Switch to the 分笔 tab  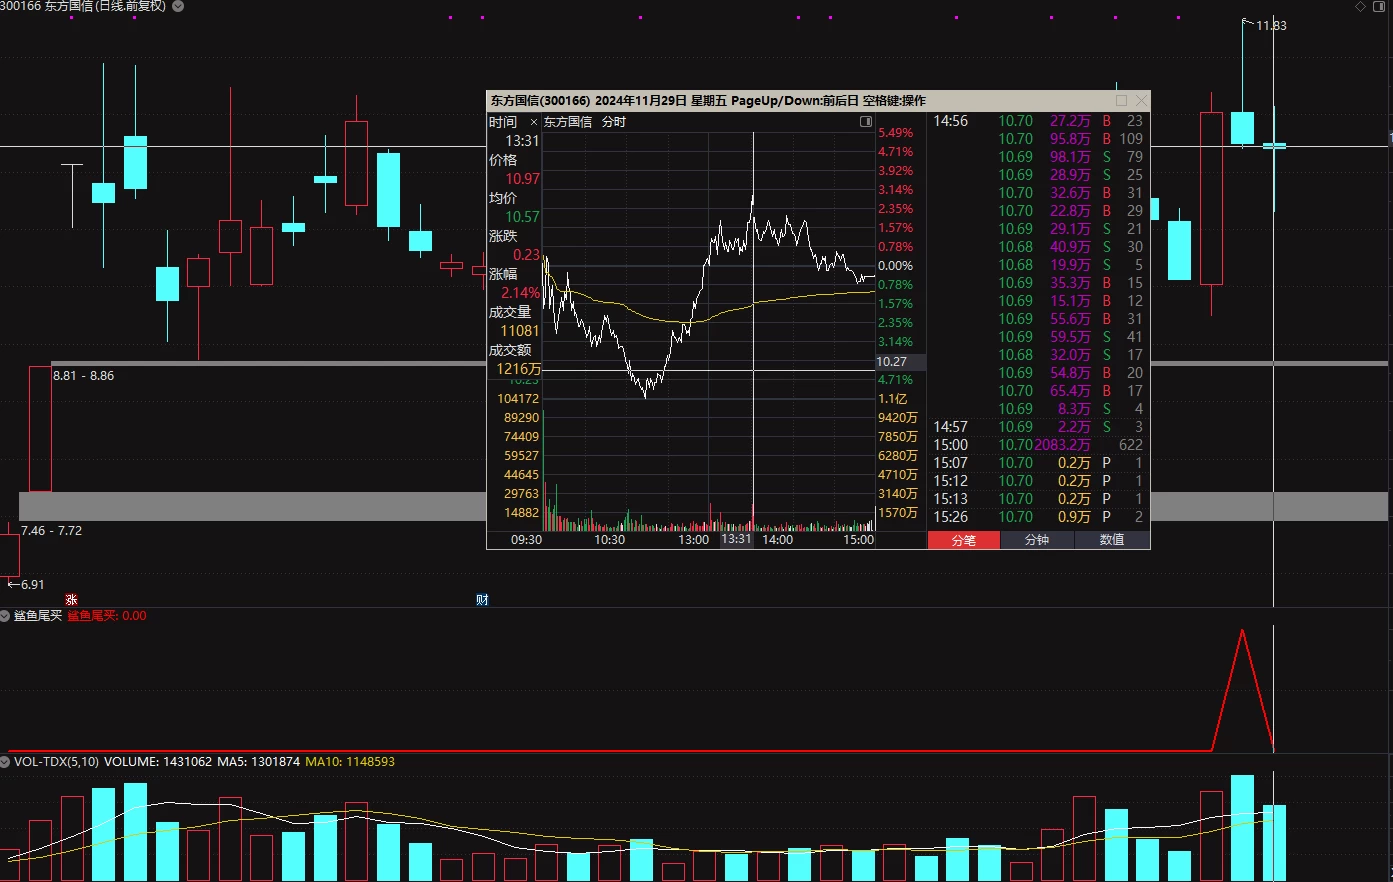coord(964,540)
